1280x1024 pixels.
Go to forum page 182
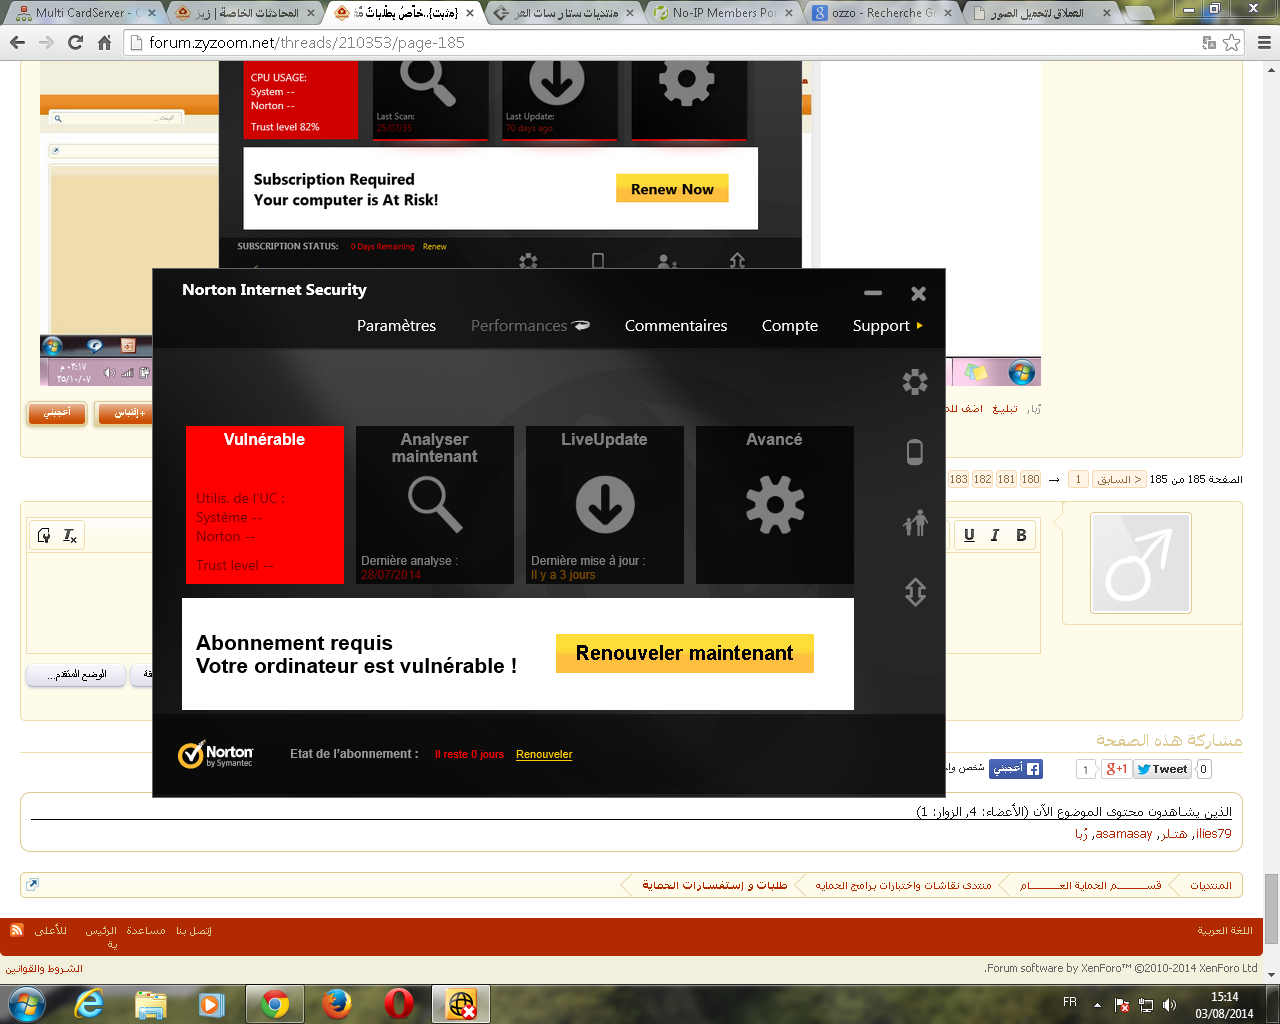pos(982,479)
